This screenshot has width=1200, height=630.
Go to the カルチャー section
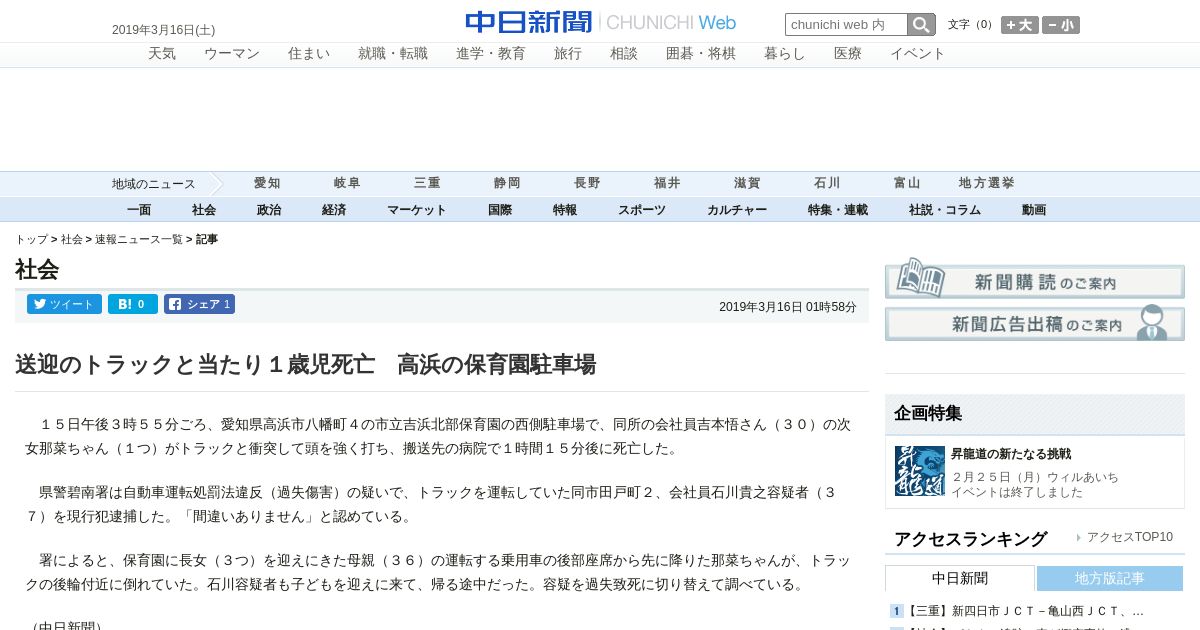coord(737,210)
